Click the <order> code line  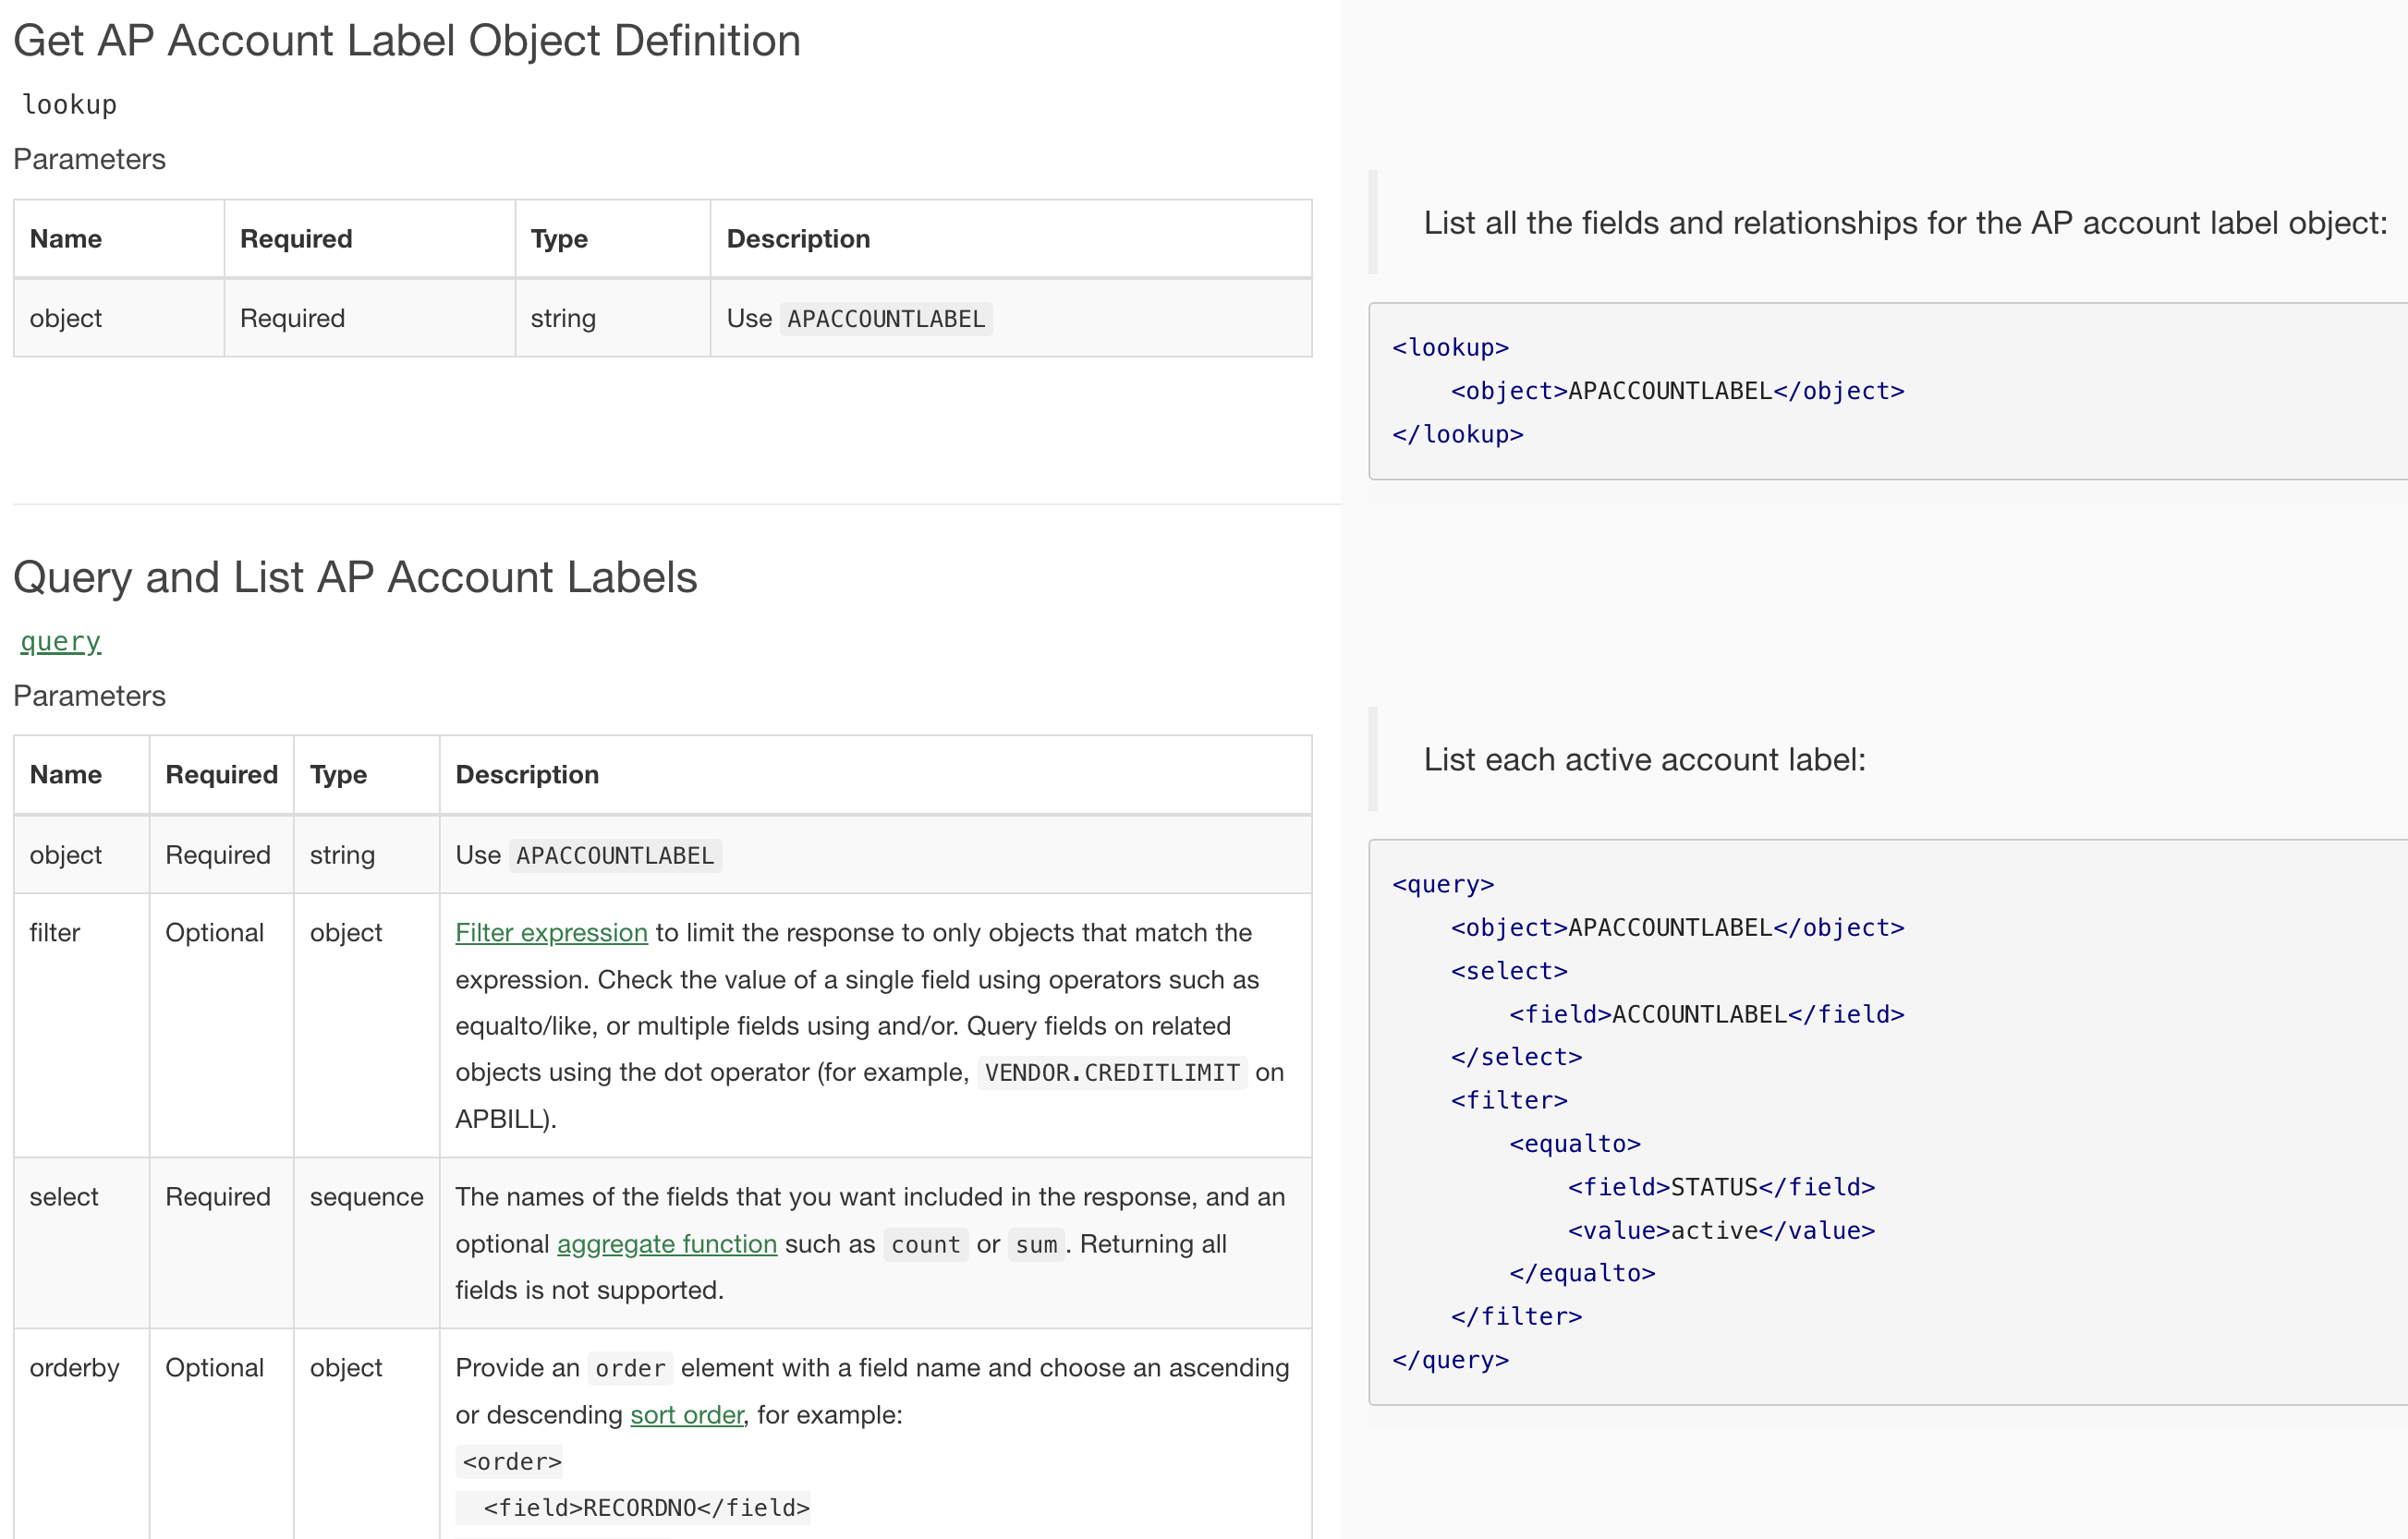[511, 1461]
